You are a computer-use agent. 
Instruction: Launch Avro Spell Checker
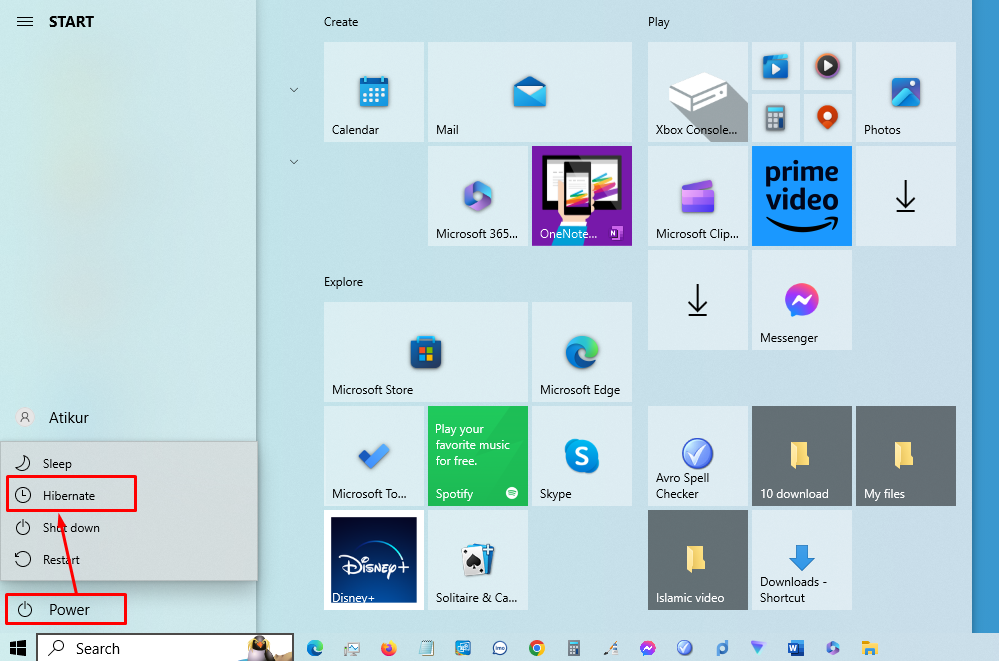(697, 456)
